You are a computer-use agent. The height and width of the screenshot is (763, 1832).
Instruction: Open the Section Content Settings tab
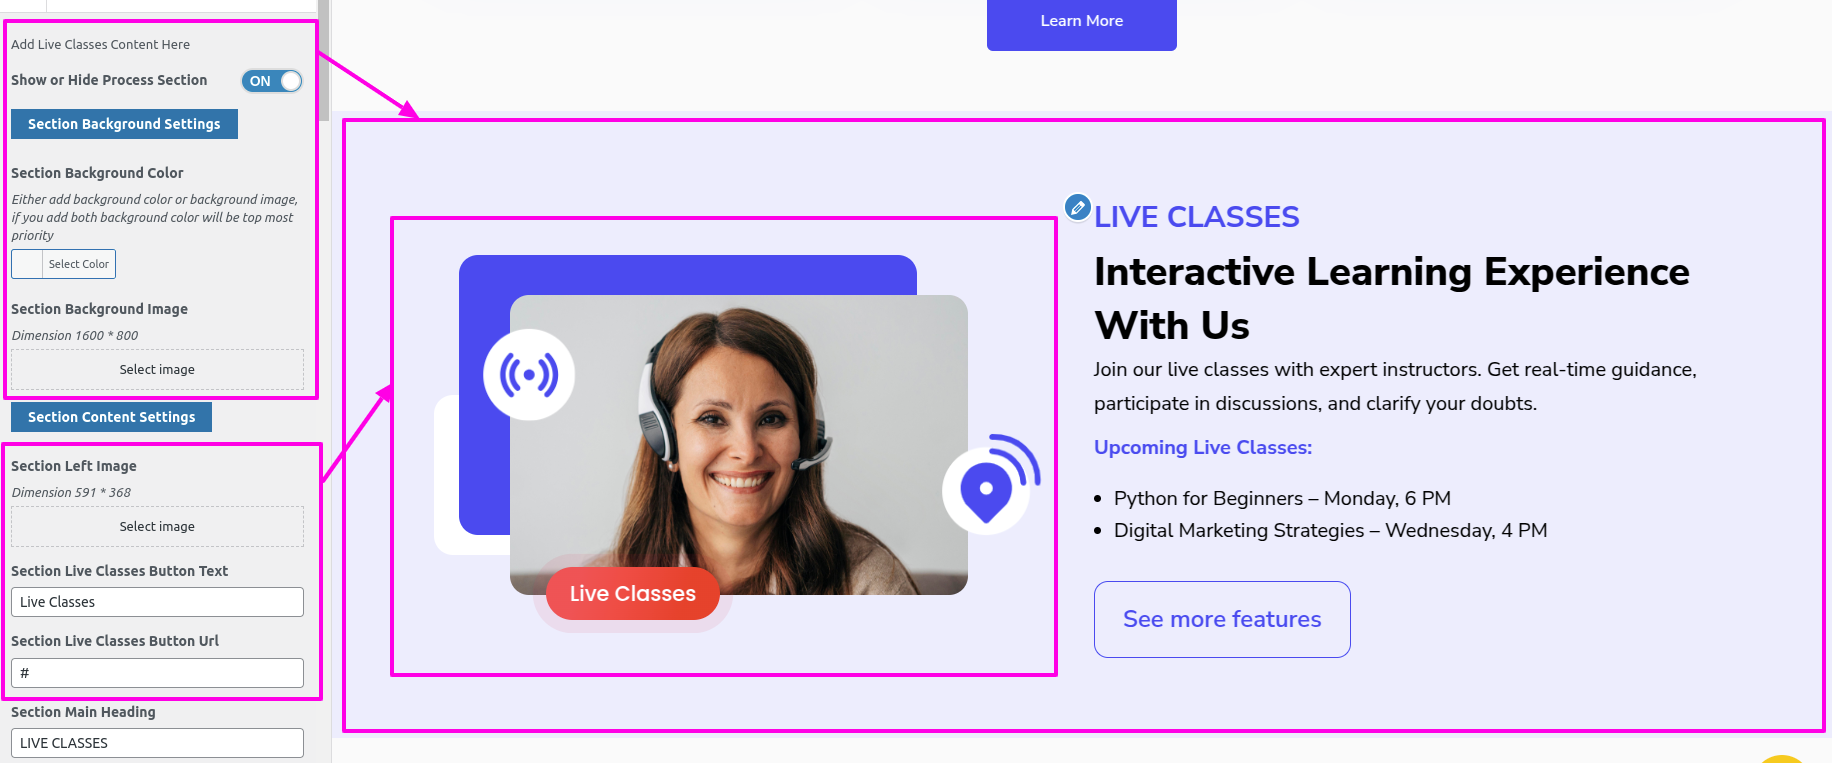point(111,417)
